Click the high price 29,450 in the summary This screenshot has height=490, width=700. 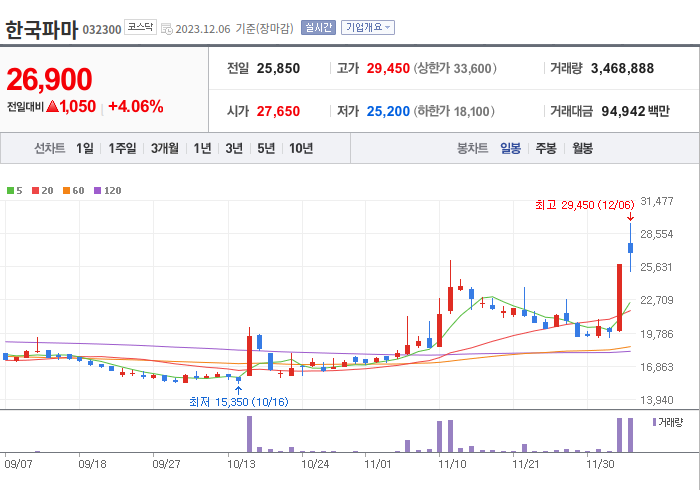pos(388,68)
